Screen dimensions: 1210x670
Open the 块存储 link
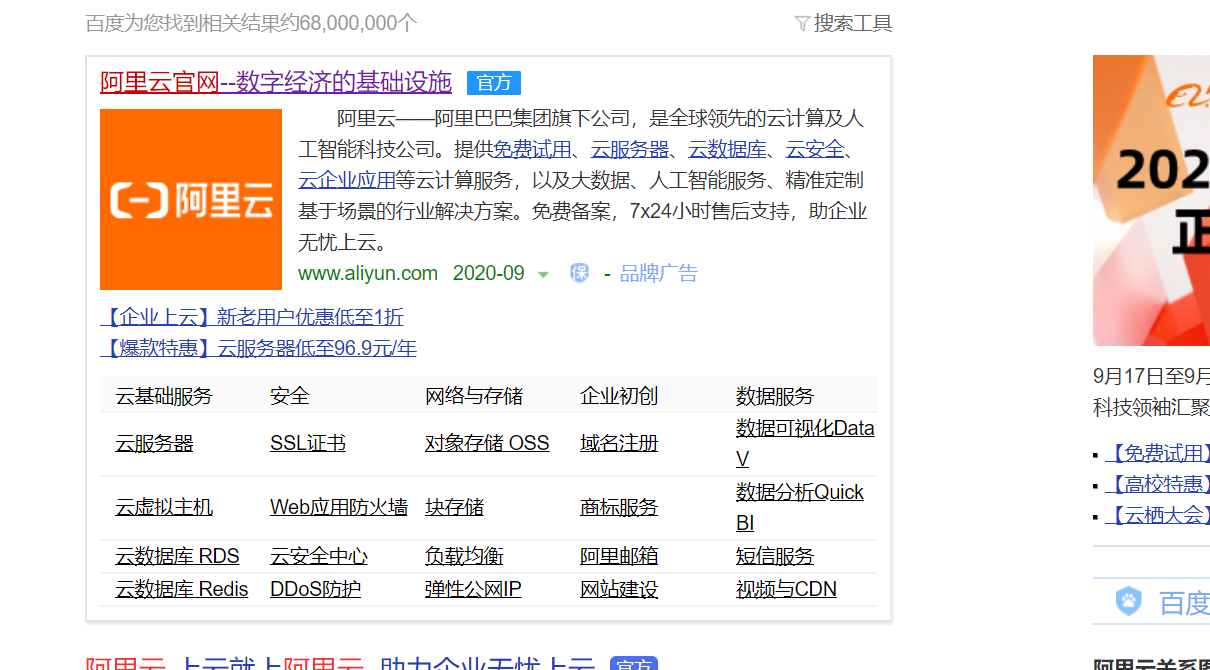pyautogui.click(x=454, y=507)
